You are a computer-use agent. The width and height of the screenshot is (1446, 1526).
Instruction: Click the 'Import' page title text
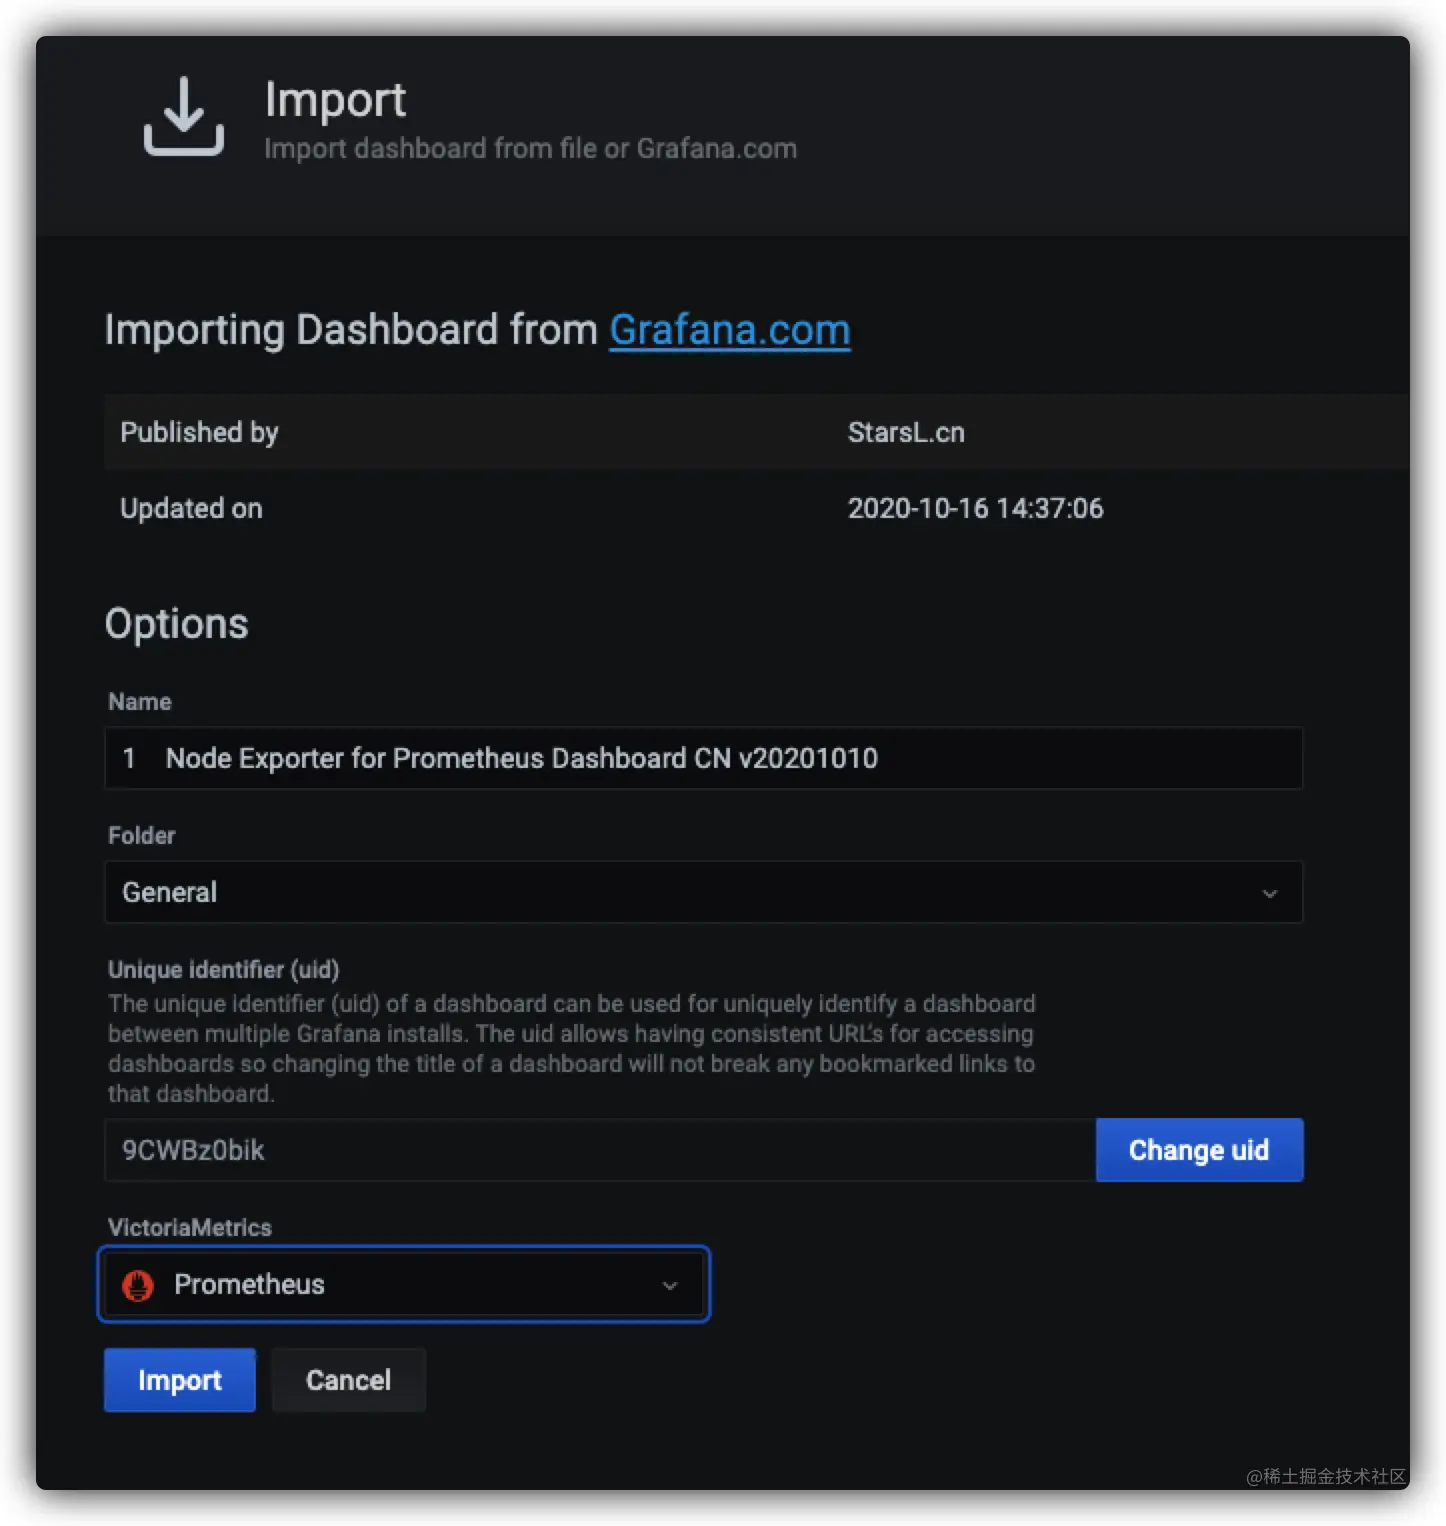335,100
